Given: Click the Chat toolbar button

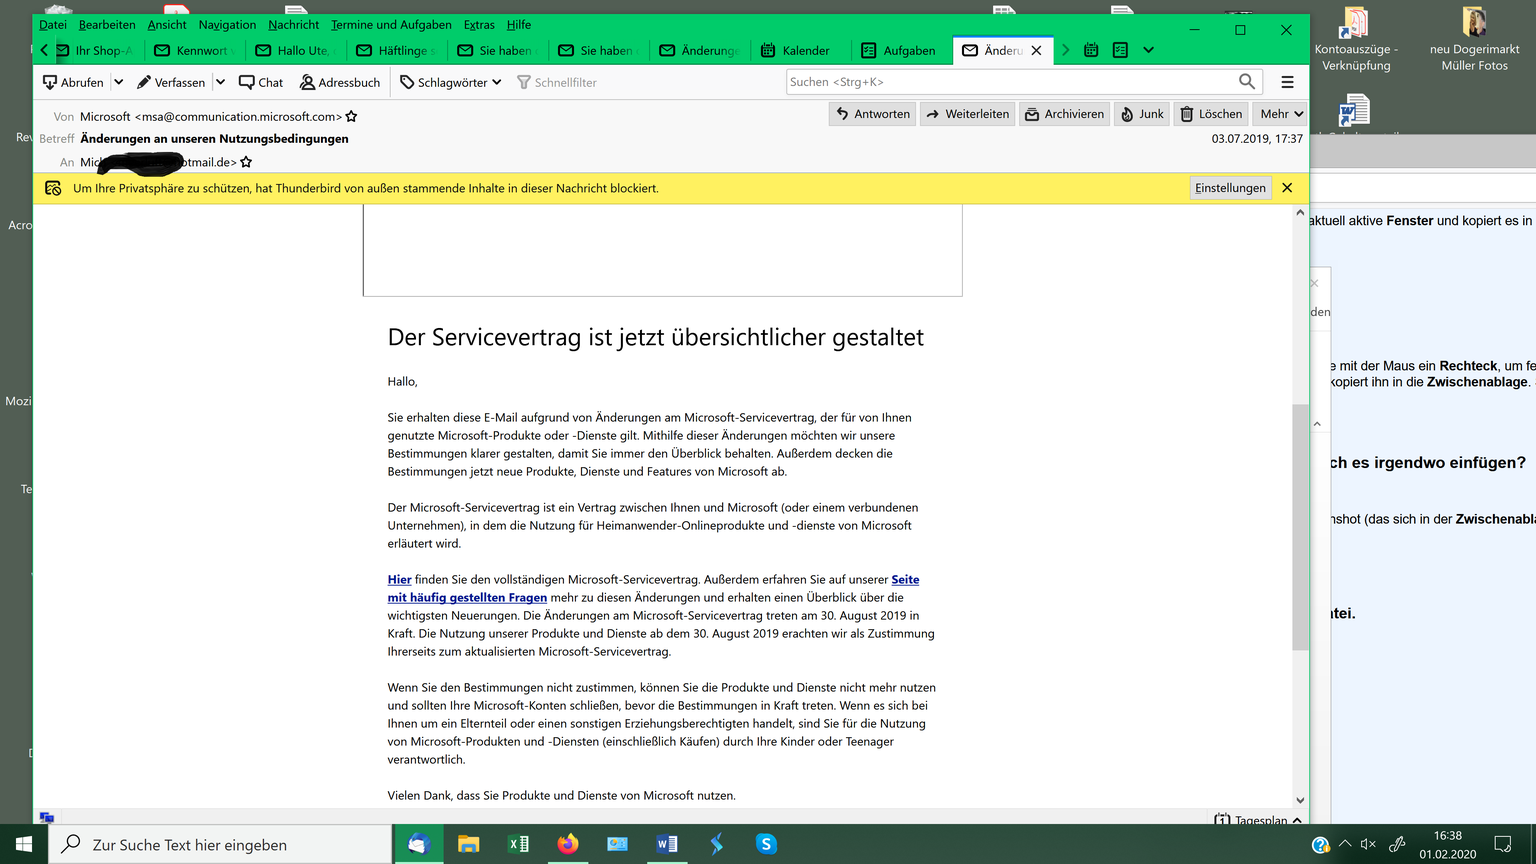Looking at the screenshot, I should click(261, 82).
